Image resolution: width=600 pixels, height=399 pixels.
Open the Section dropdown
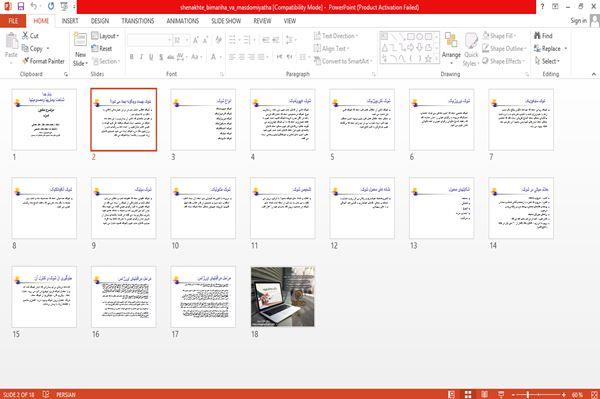point(106,61)
